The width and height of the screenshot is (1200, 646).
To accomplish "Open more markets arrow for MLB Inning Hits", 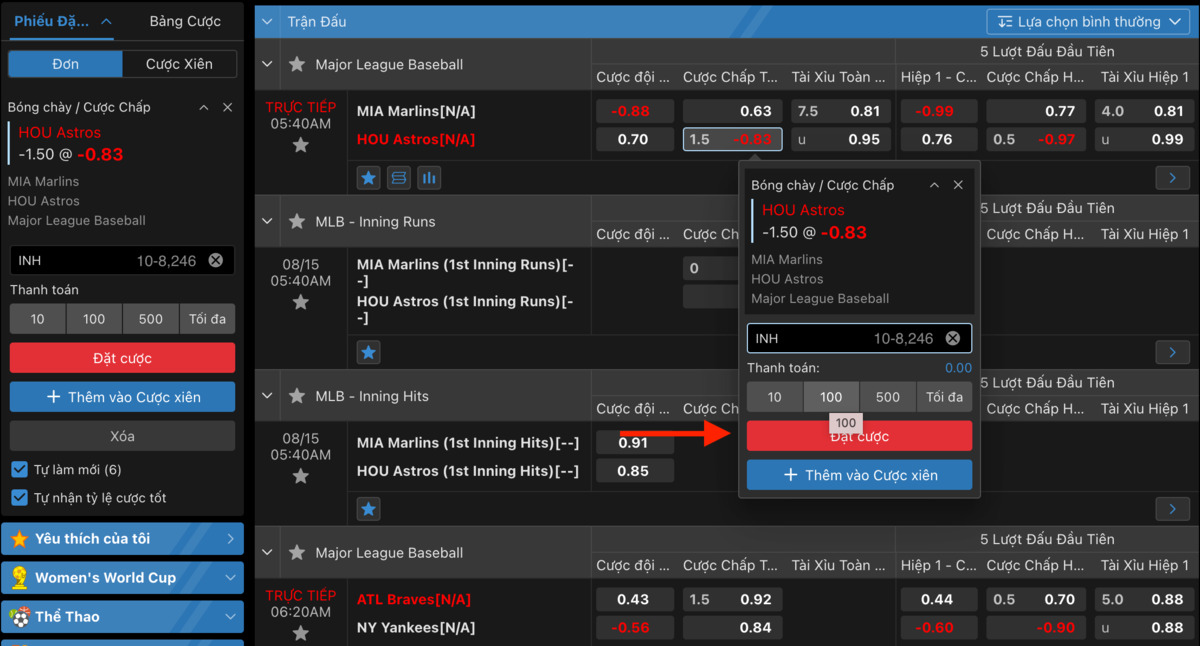I will (1172, 509).
